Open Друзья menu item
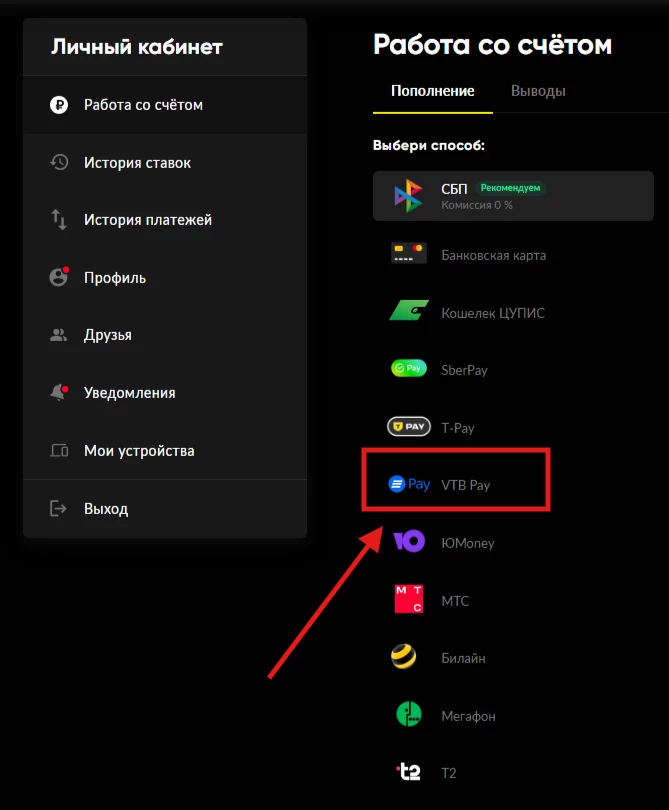 [165, 335]
